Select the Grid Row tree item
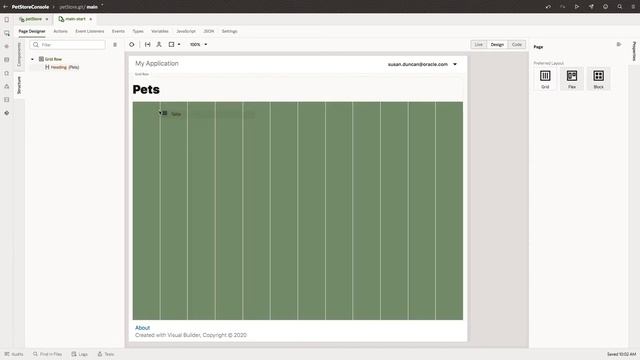 coord(50,59)
